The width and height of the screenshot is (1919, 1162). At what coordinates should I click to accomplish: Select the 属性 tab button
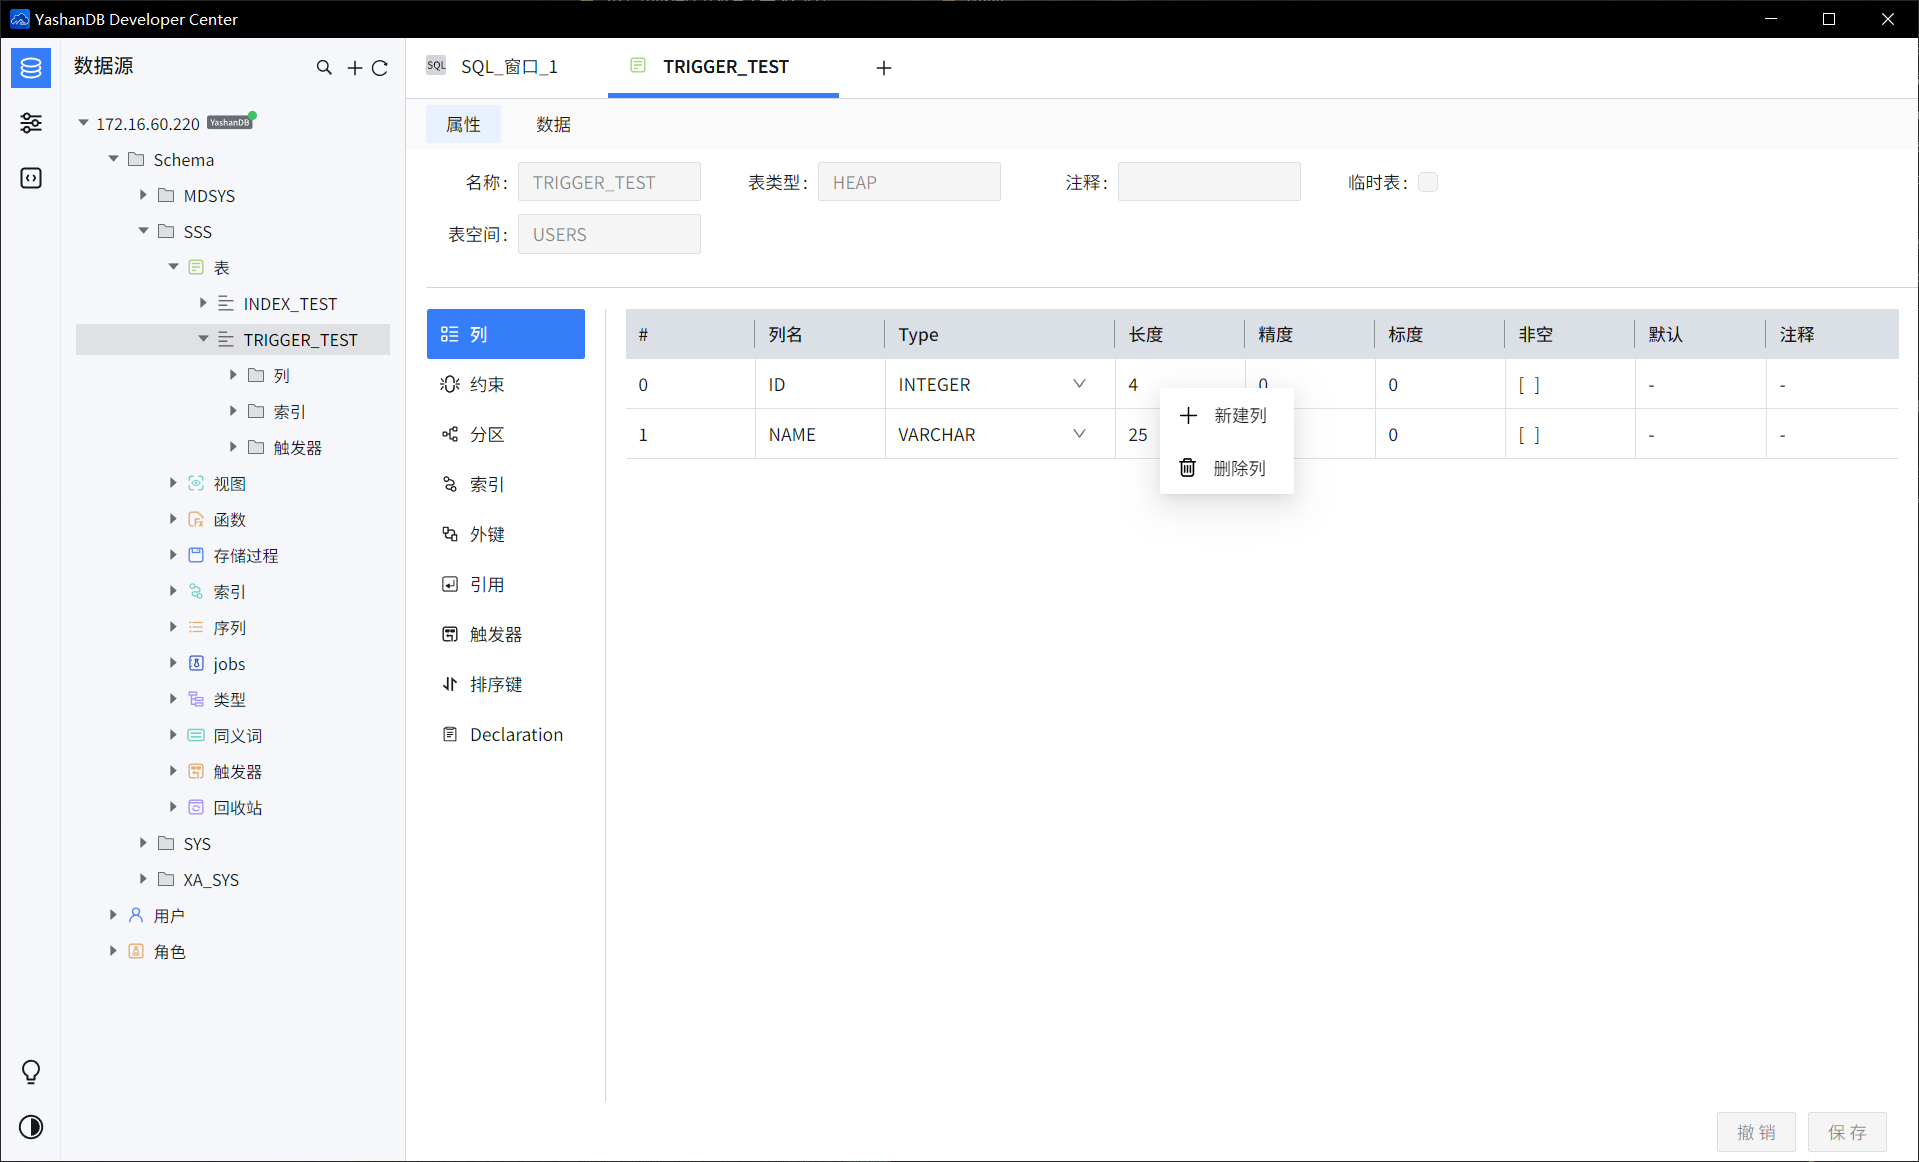tap(463, 124)
